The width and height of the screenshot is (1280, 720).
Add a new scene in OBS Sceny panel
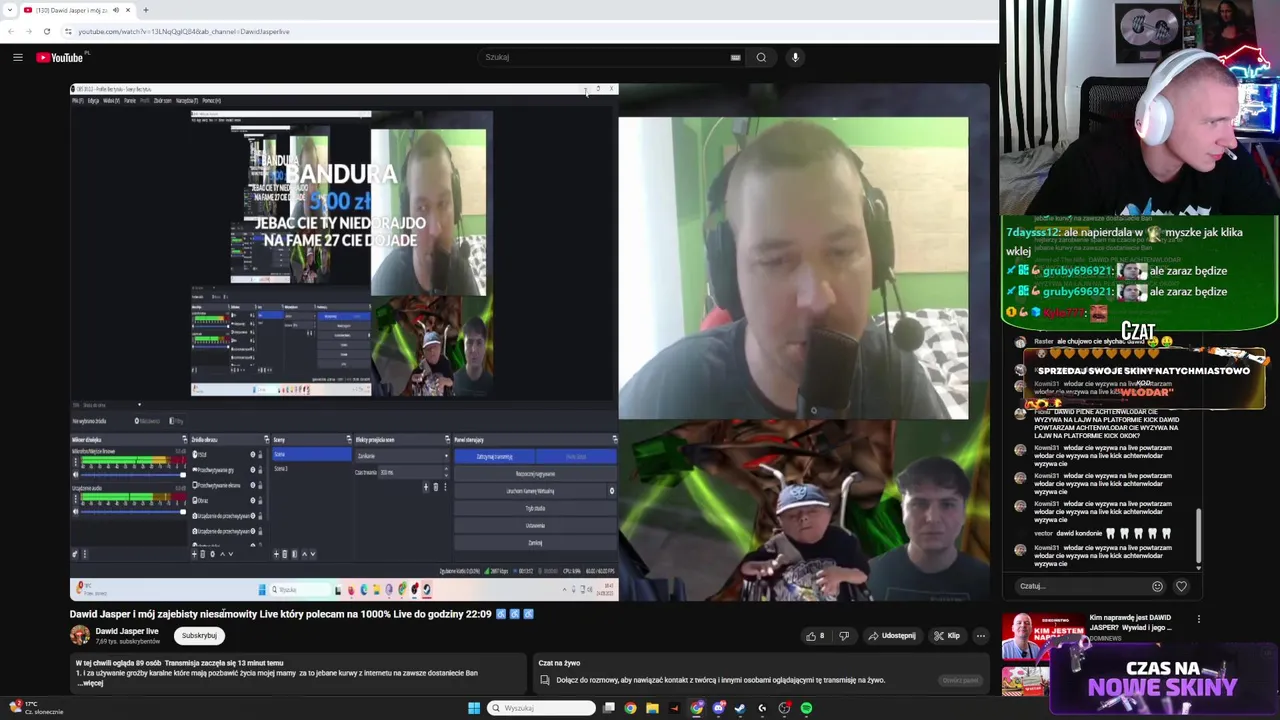pos(276,554)
